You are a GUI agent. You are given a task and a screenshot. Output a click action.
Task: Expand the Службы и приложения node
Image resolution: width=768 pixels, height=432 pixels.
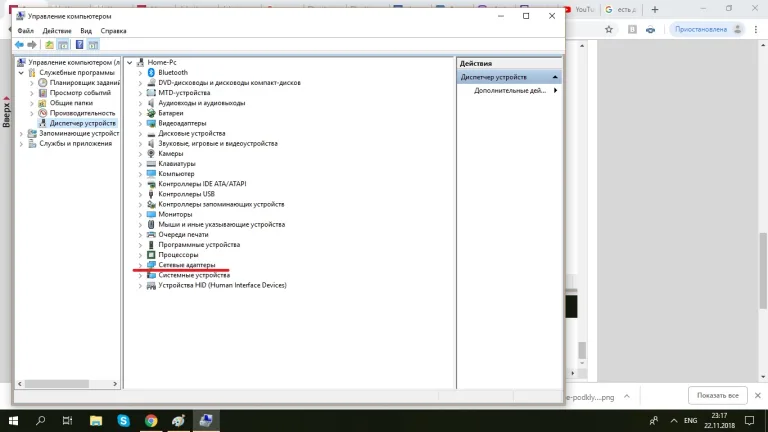click(21, 144)
